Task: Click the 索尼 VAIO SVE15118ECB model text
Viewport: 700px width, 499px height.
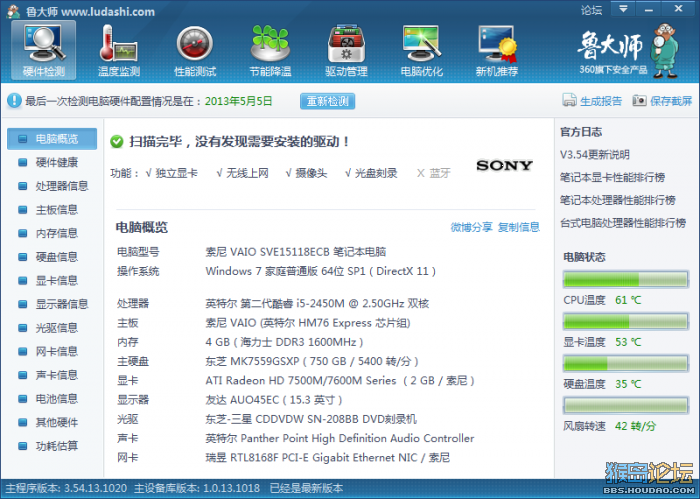Action: click(x=296, y=252)
